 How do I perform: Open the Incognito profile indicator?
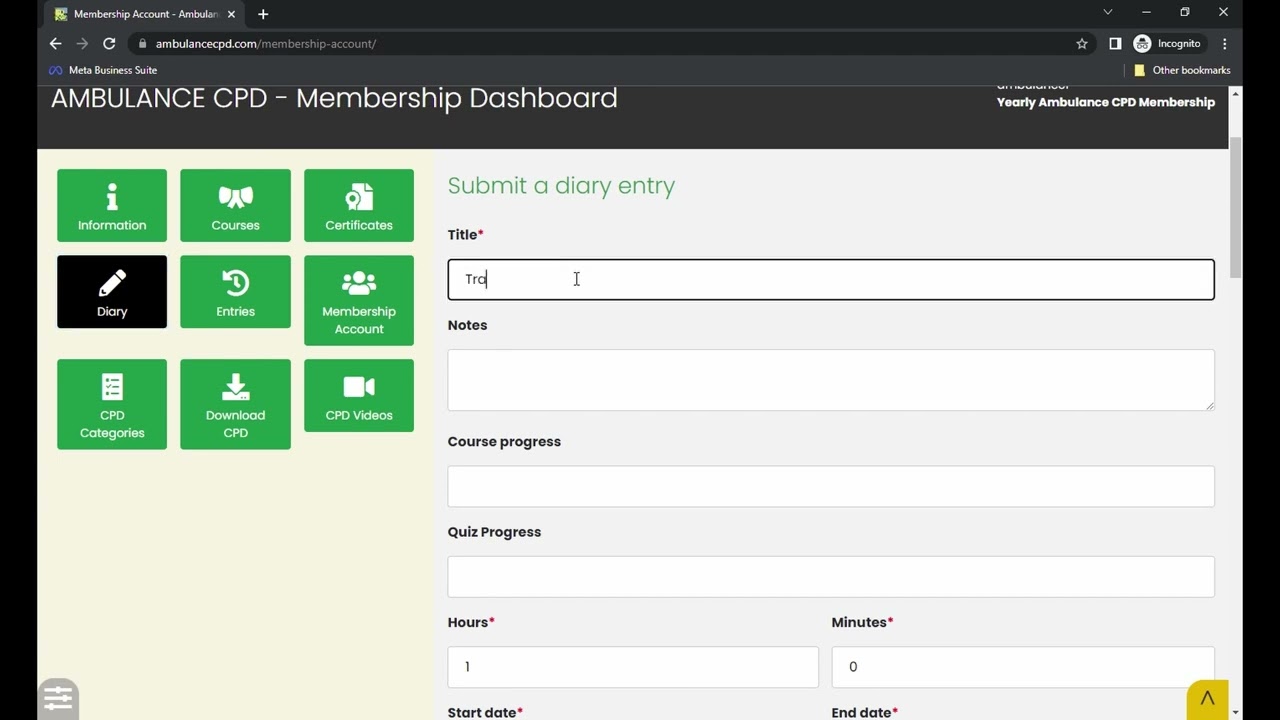coord(1168,44)
